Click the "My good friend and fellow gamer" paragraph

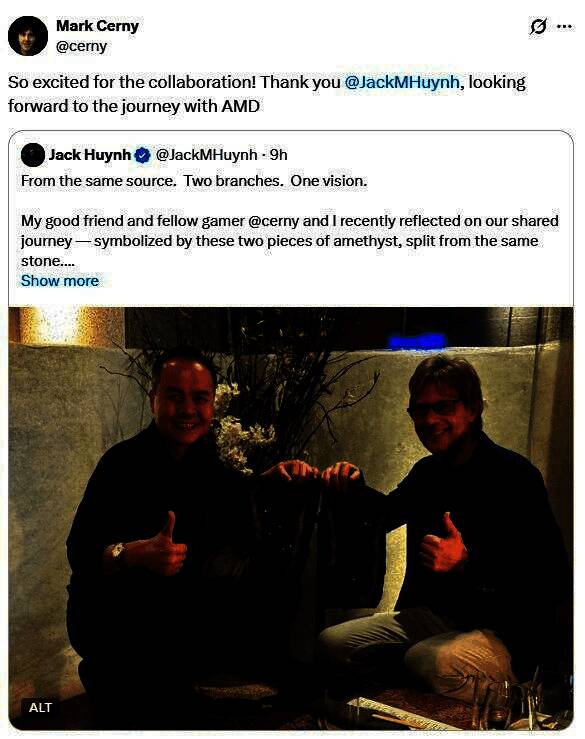[289, 241]
